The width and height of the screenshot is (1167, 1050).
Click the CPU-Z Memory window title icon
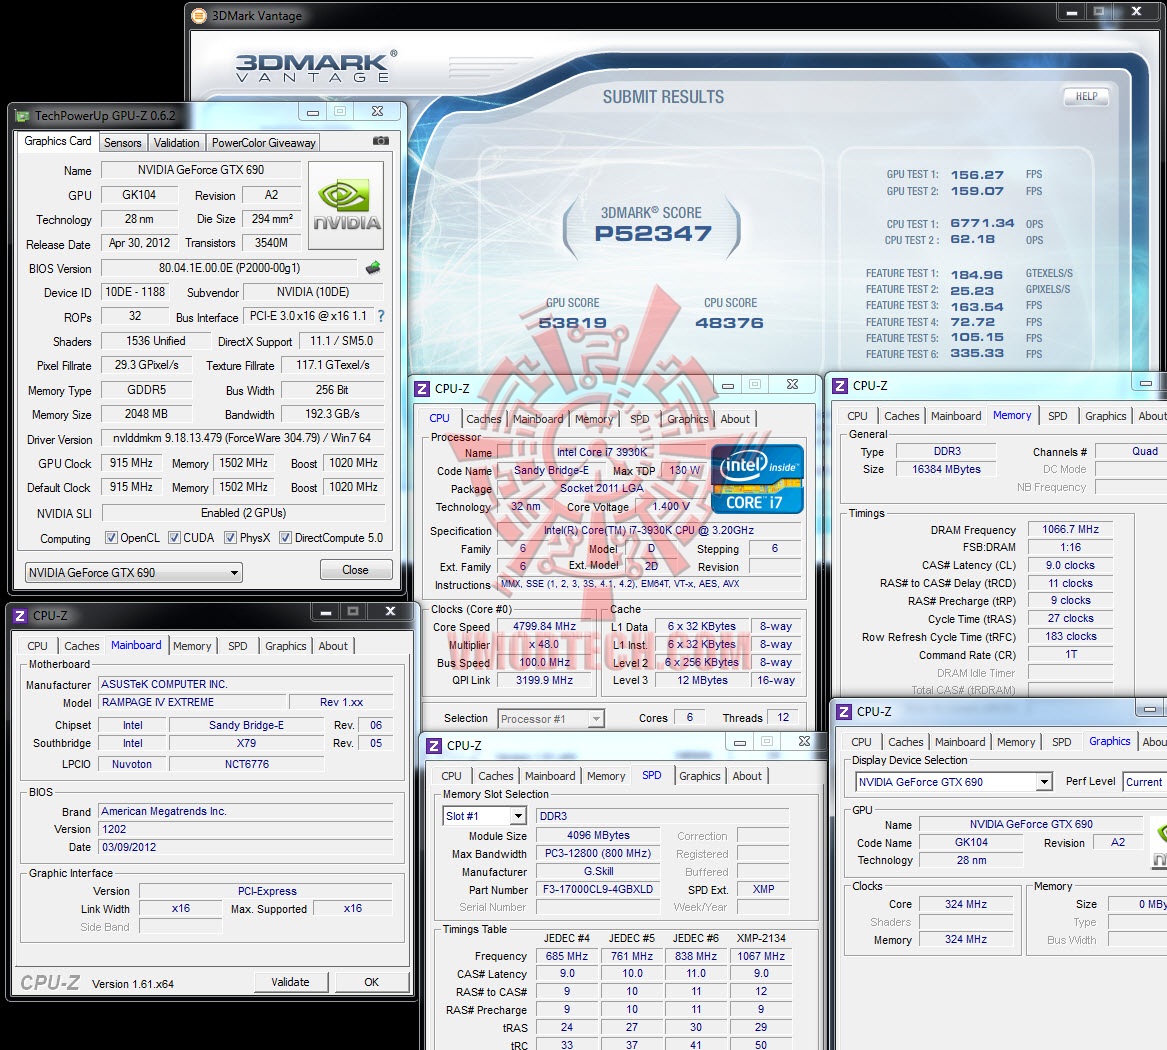[x=840, y=385]
